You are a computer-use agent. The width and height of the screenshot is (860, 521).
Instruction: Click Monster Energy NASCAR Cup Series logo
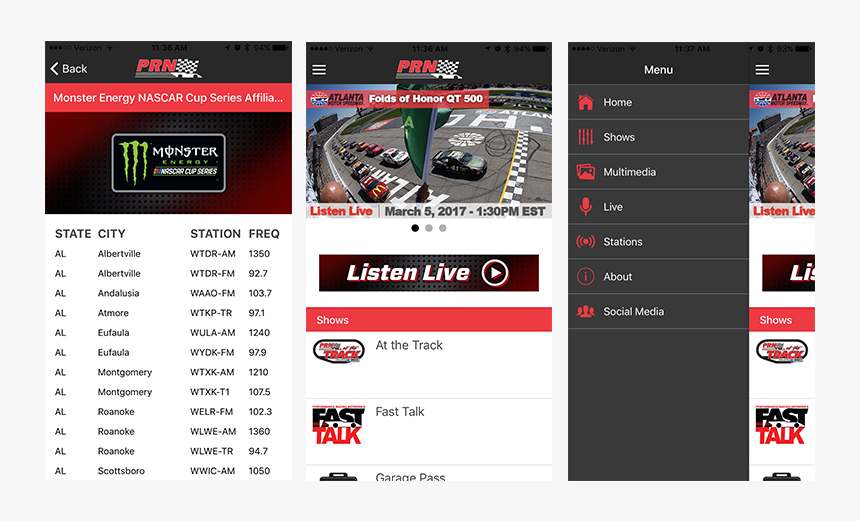coord(168,163)
